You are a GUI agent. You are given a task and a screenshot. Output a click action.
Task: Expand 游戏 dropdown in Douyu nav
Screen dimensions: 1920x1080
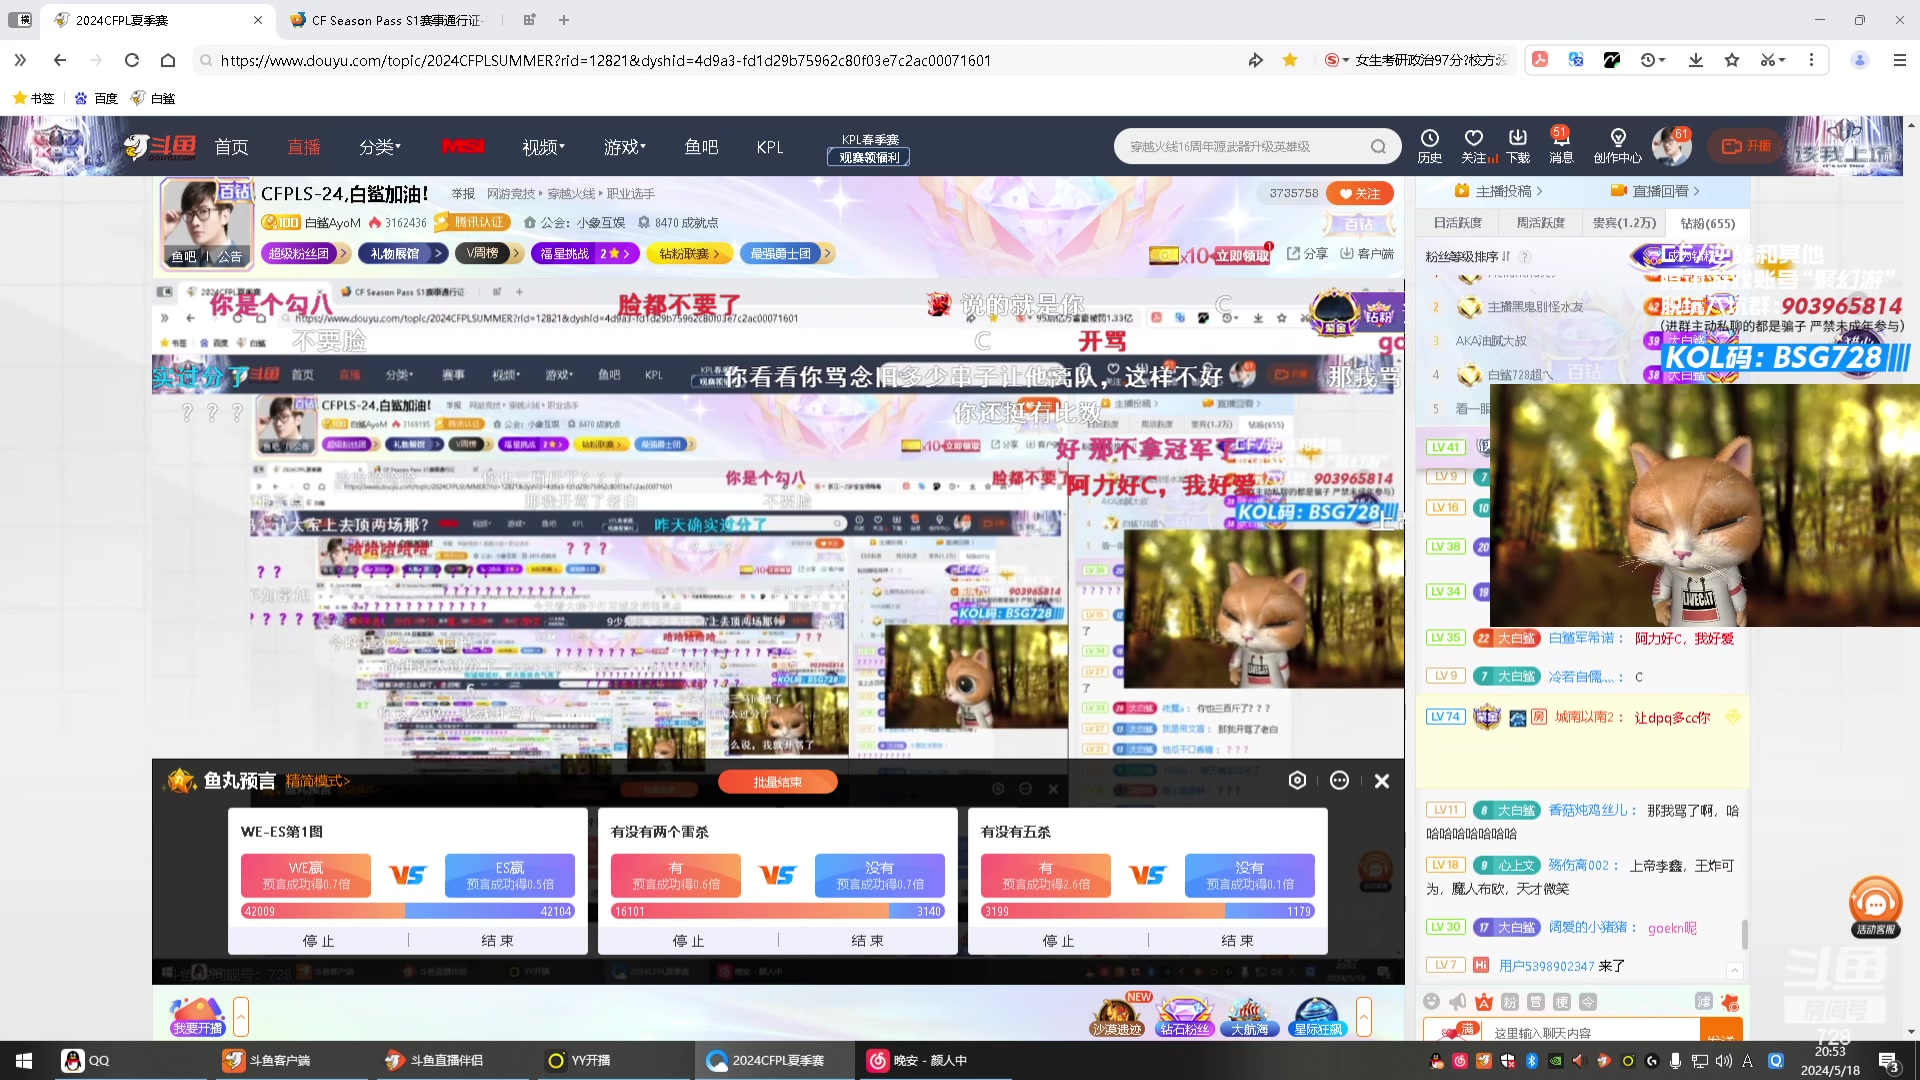point(625,147)
